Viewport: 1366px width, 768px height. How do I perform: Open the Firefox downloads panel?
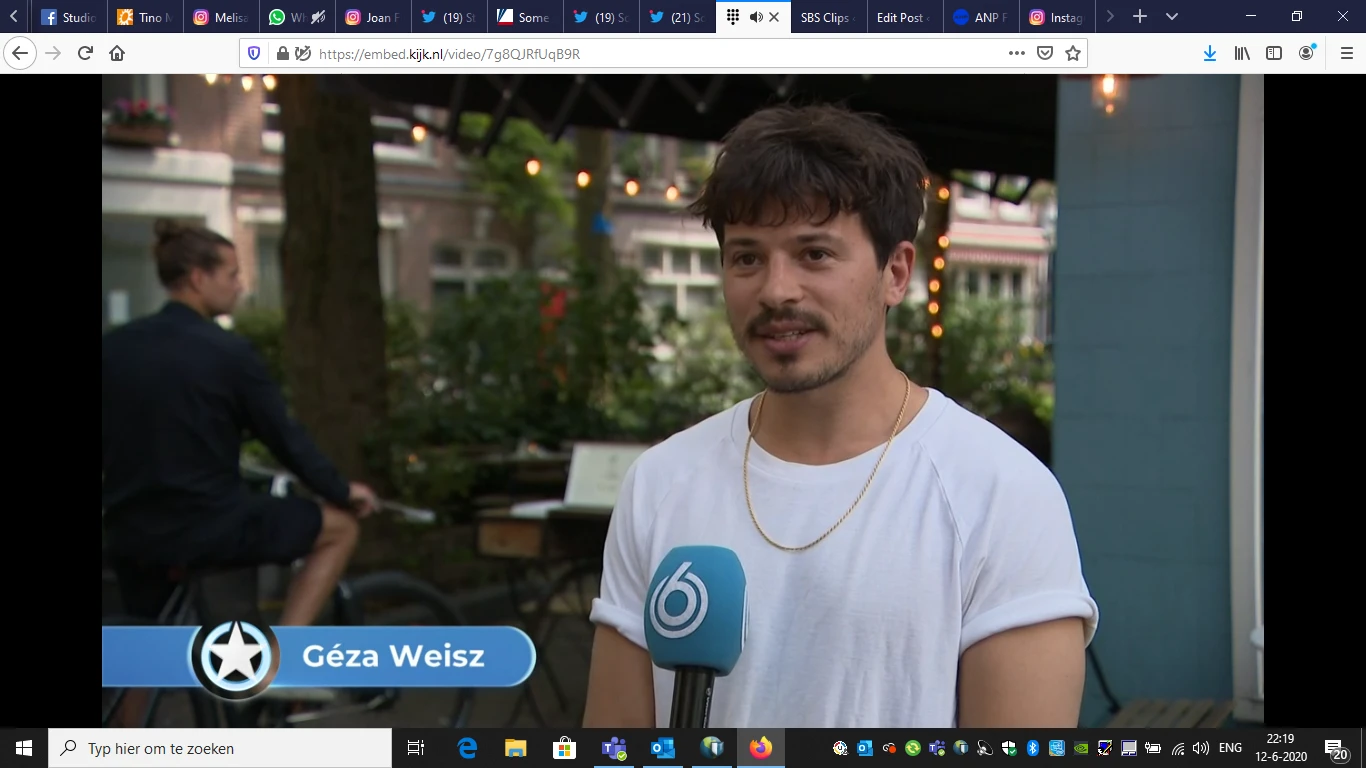pos(1210,54)
